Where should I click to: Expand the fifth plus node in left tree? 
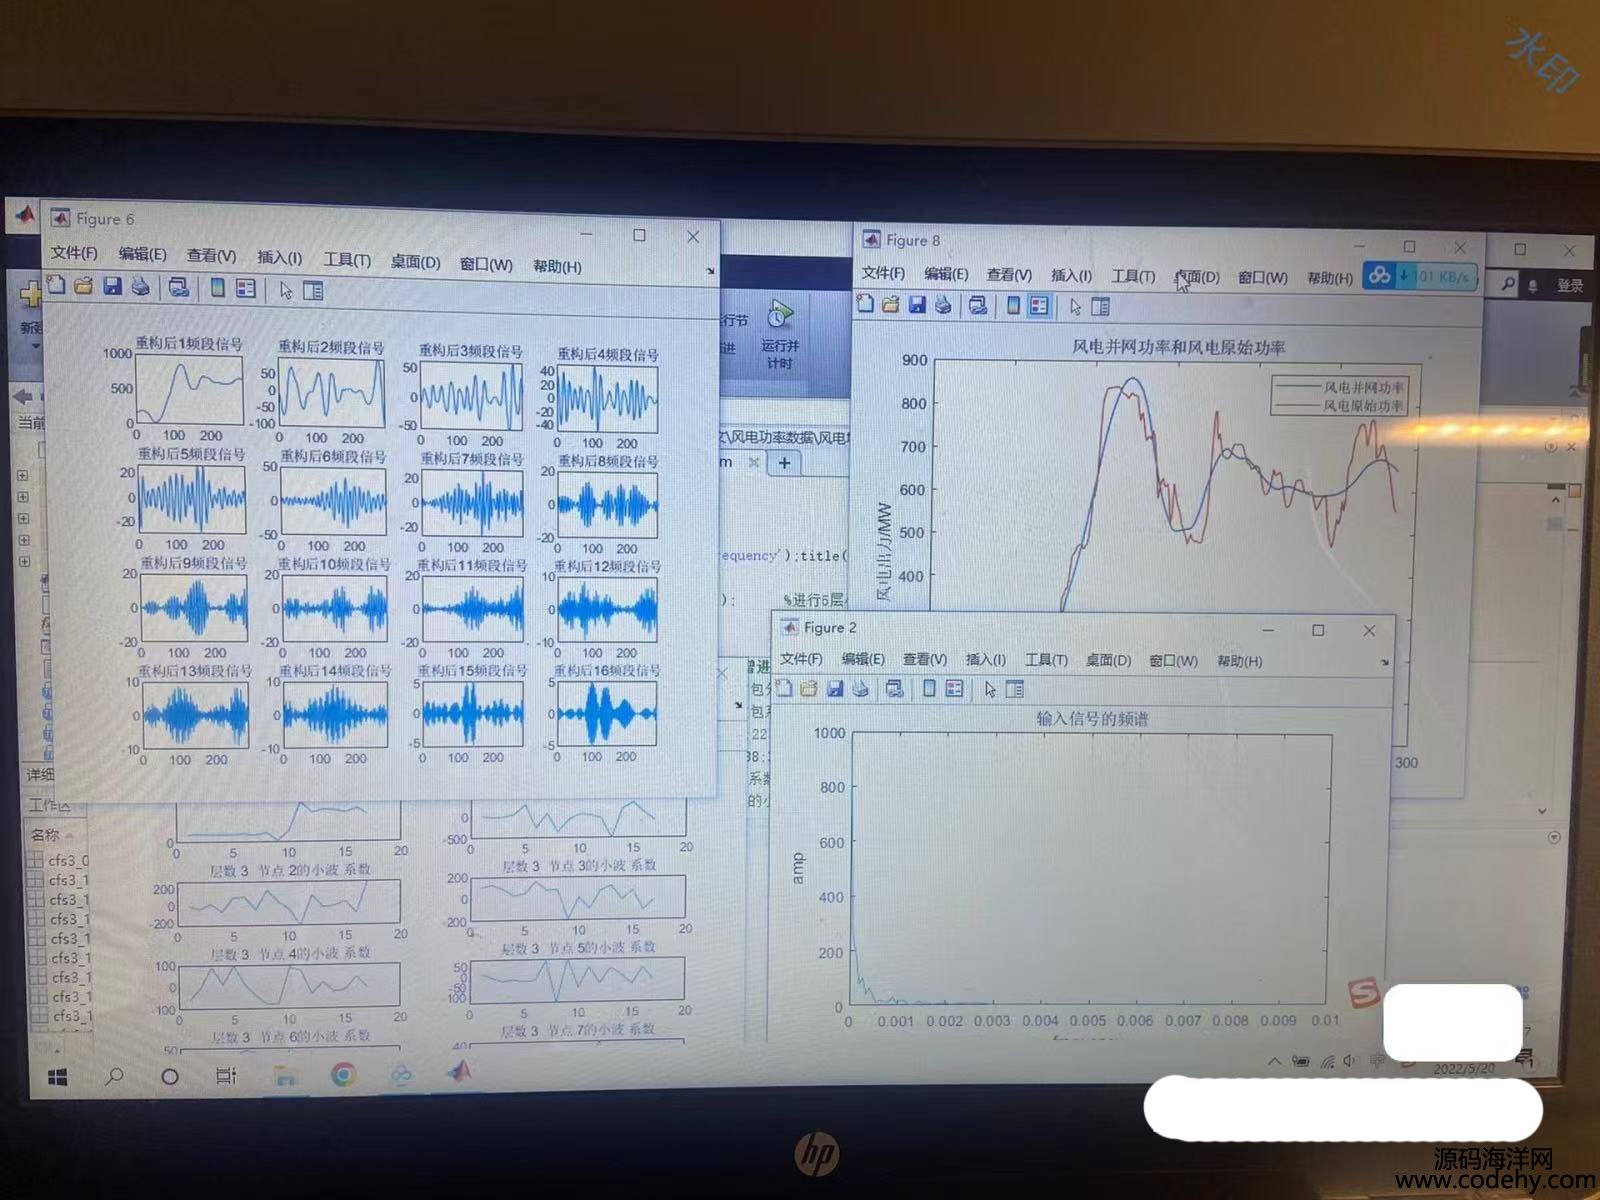coord(23,562)
